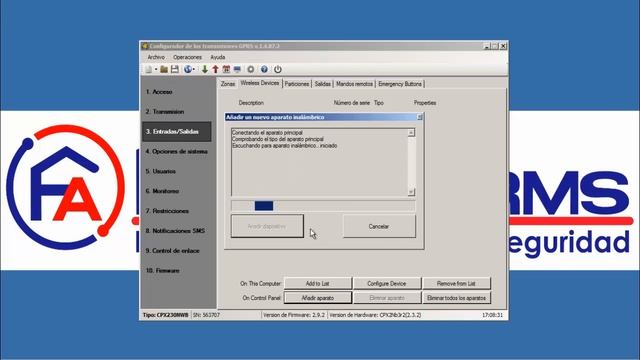640x360 pixels.
Task: Switch to the Zonas tab
Action: 228,84
